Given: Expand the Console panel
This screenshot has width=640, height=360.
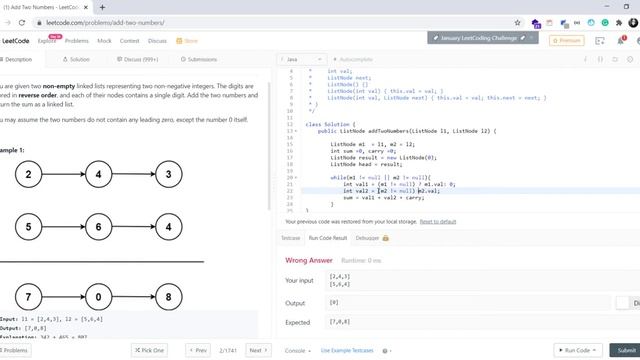Looking at the screenshot, I should pos(298,351).
